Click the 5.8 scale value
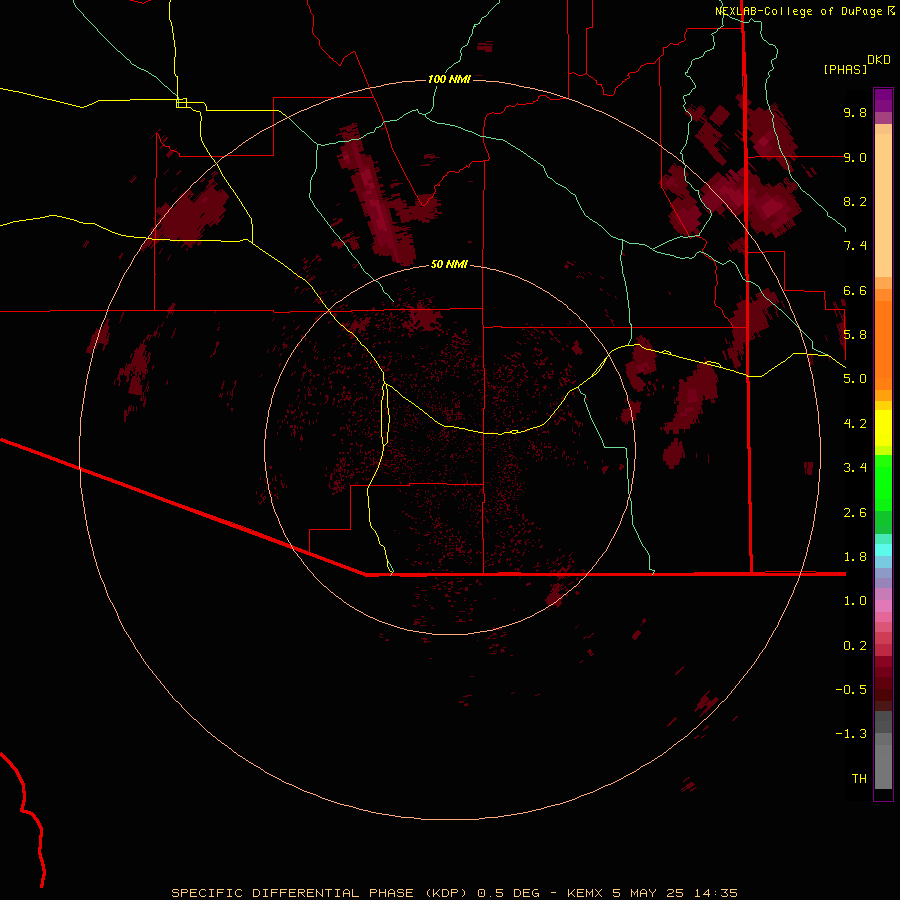Screen dimensions: 900x900 click(855, 335)
